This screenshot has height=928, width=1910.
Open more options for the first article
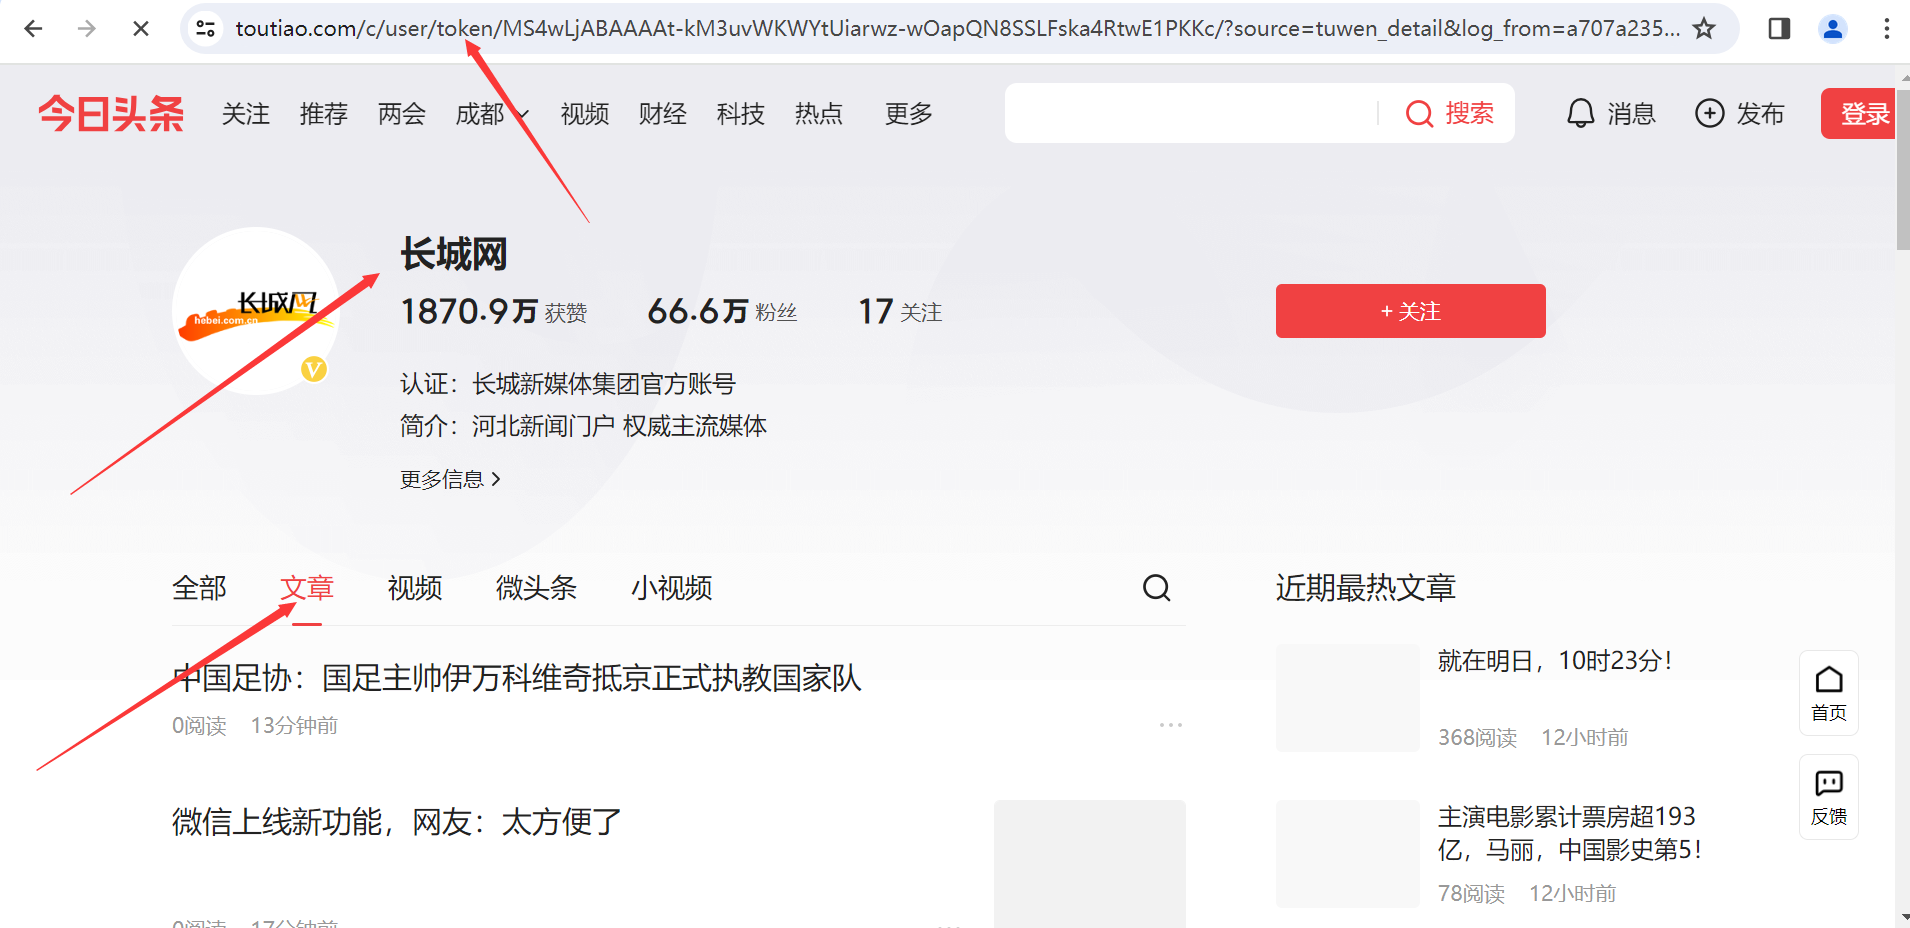[x=1170, y=725]
